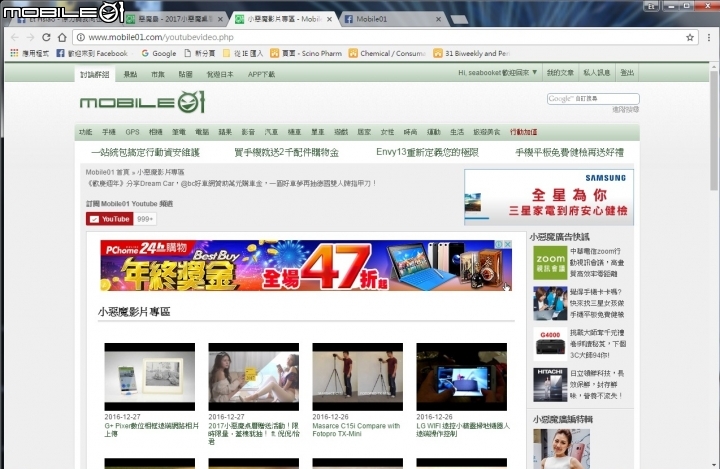Open the apps grid bookmark icon
This screenshot has width=720, height=469.
[x=14, y=53]
